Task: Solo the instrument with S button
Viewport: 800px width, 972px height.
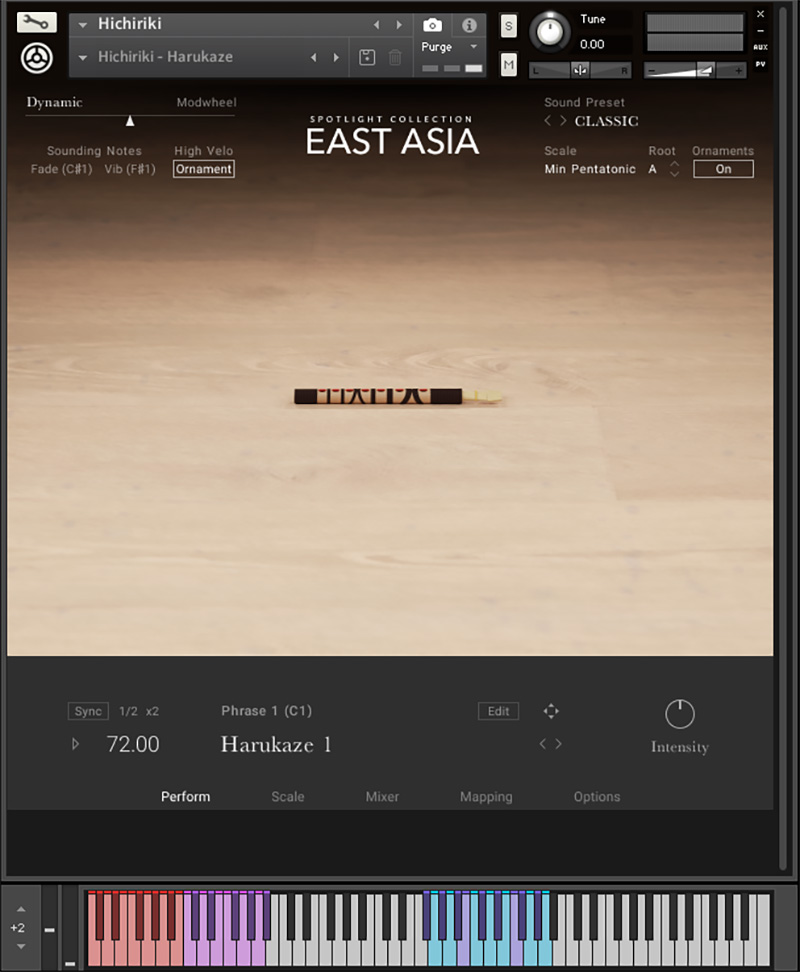Action: pyautogui.click(x=508, y=26)
